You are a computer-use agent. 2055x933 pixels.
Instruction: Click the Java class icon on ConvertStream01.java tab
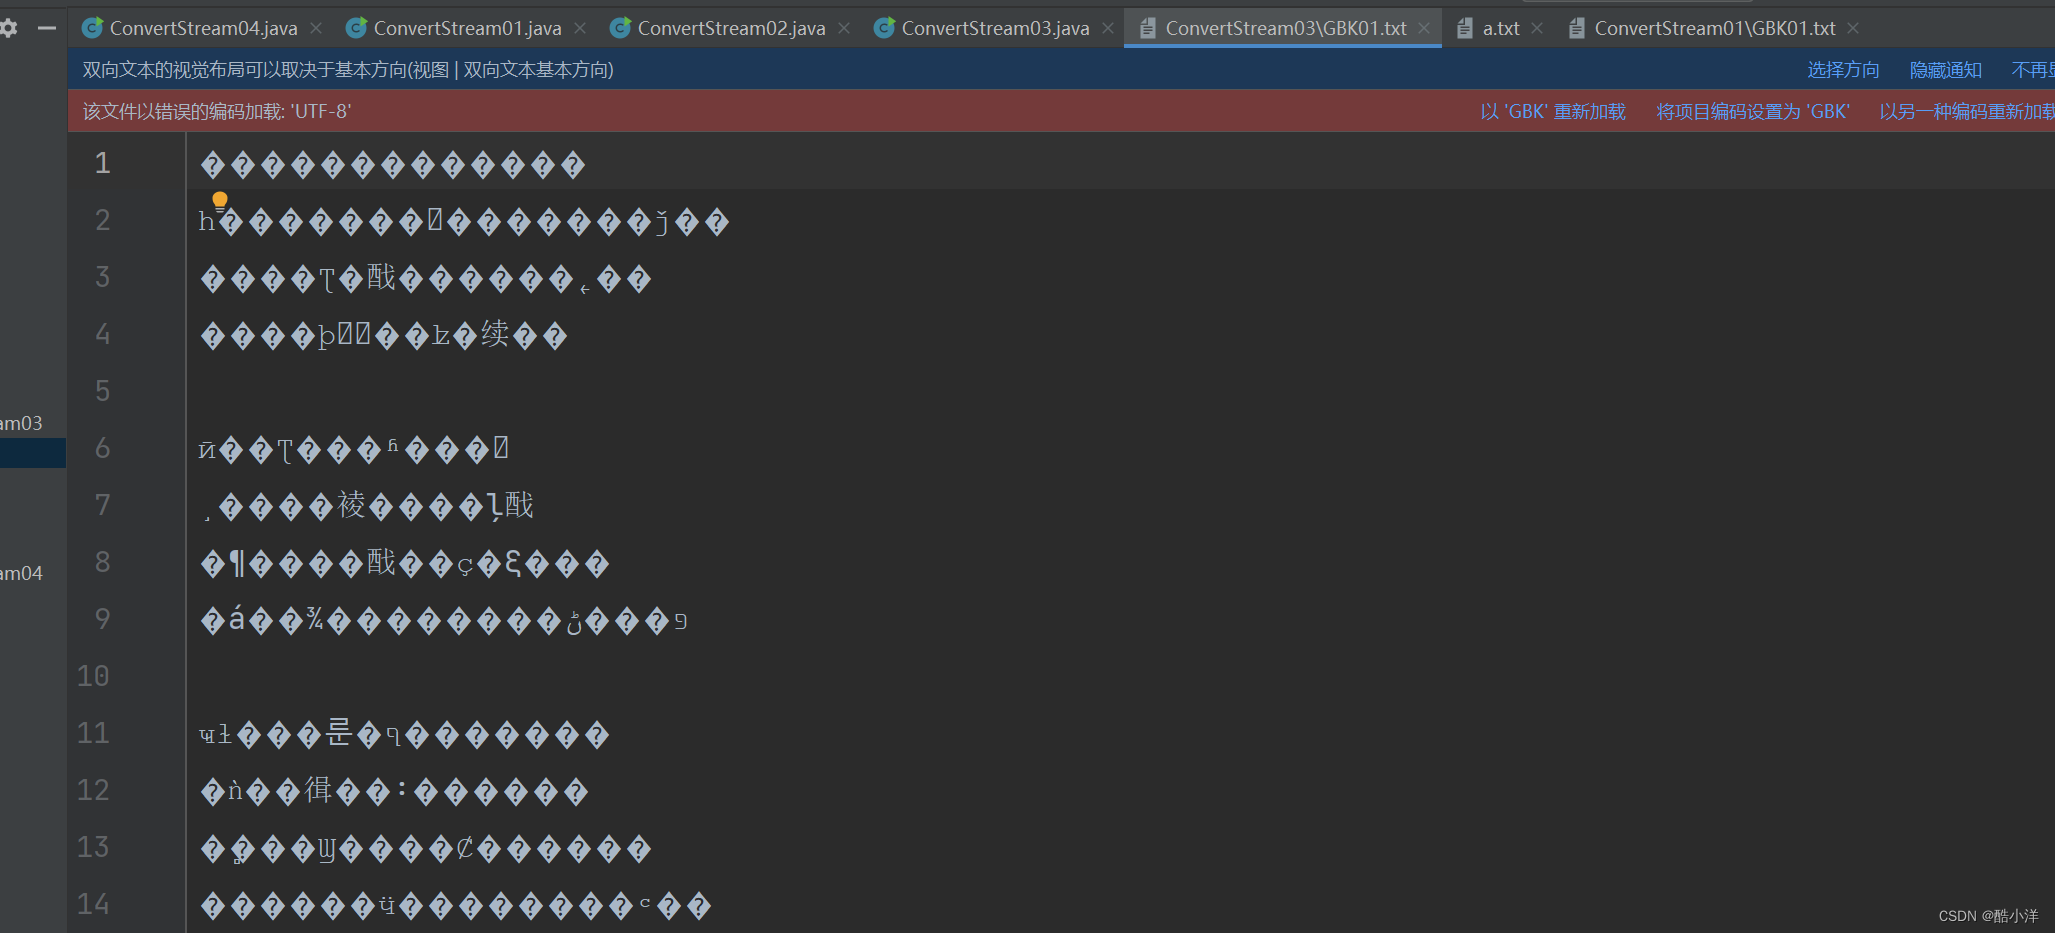coord(356,28)
